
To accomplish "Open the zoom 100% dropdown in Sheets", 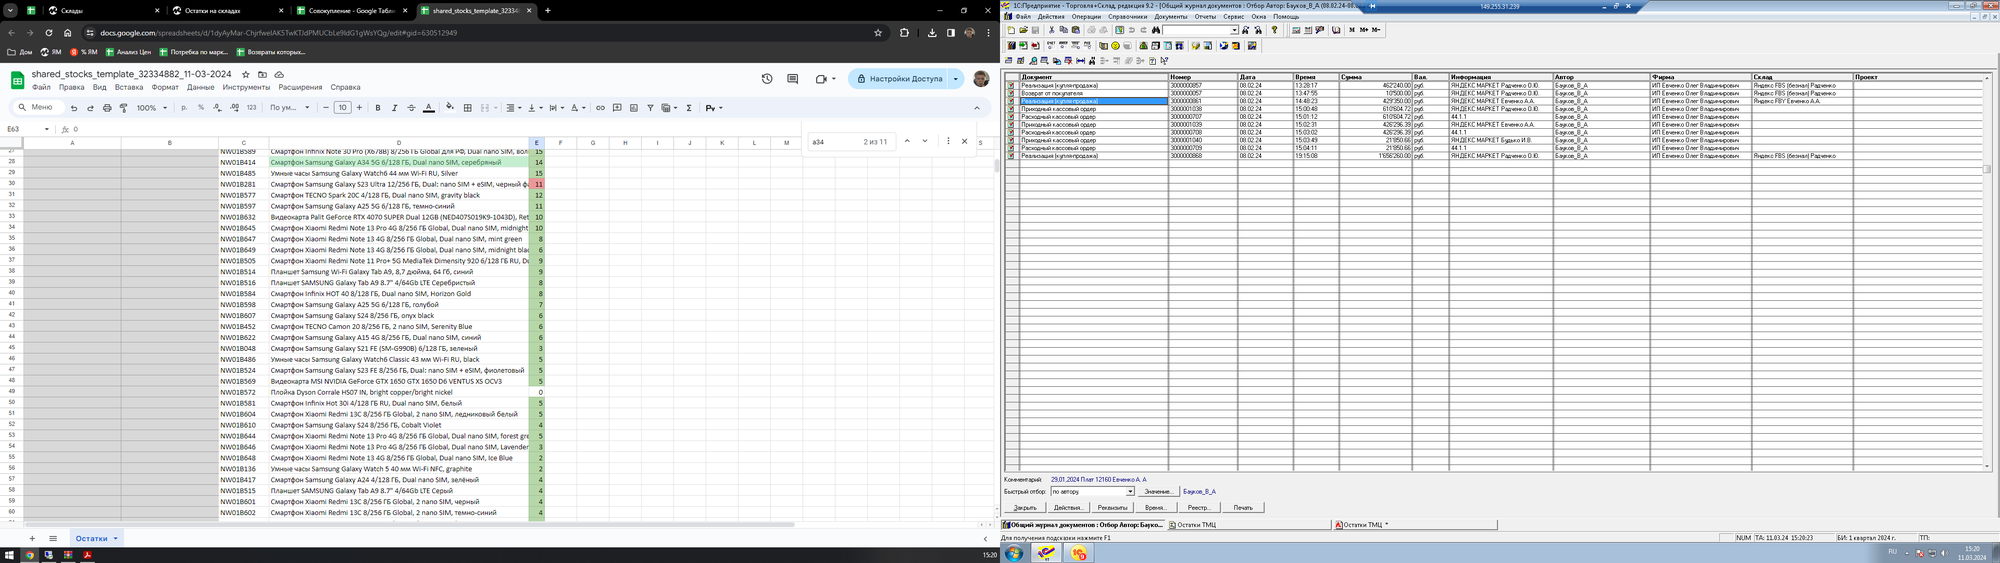I will [x=151, y=108].
